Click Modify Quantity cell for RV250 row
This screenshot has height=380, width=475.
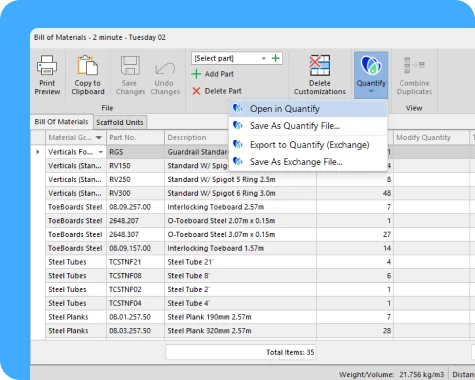[431, 179]
